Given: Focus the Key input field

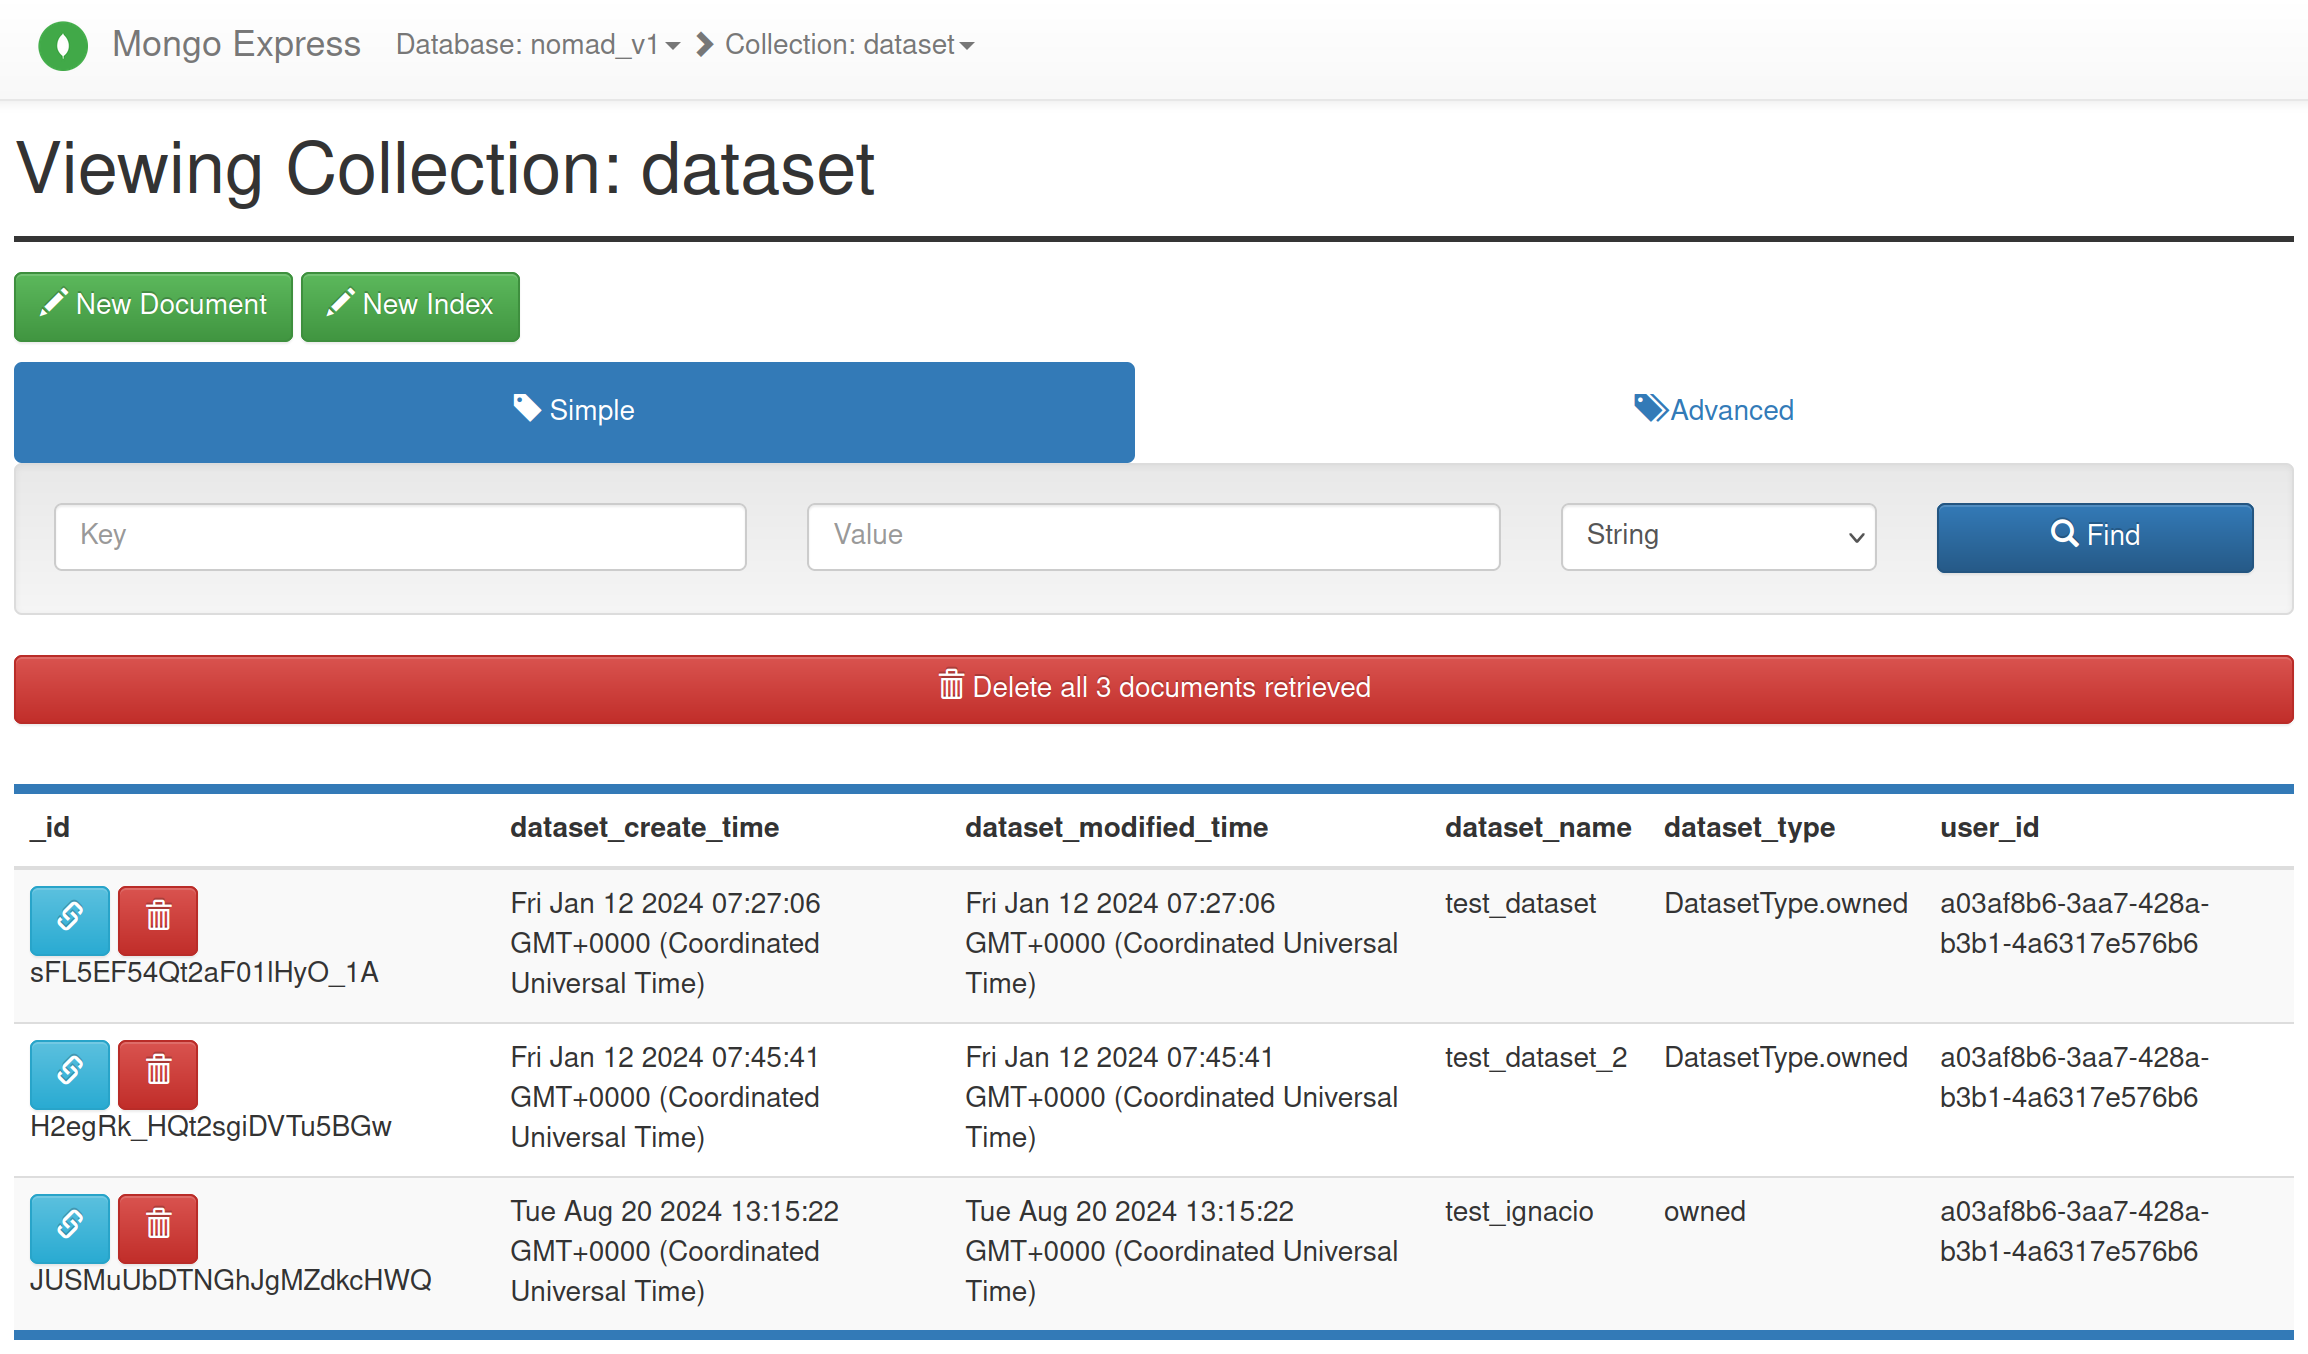Looking at the screenshot, I should point(400,537).
